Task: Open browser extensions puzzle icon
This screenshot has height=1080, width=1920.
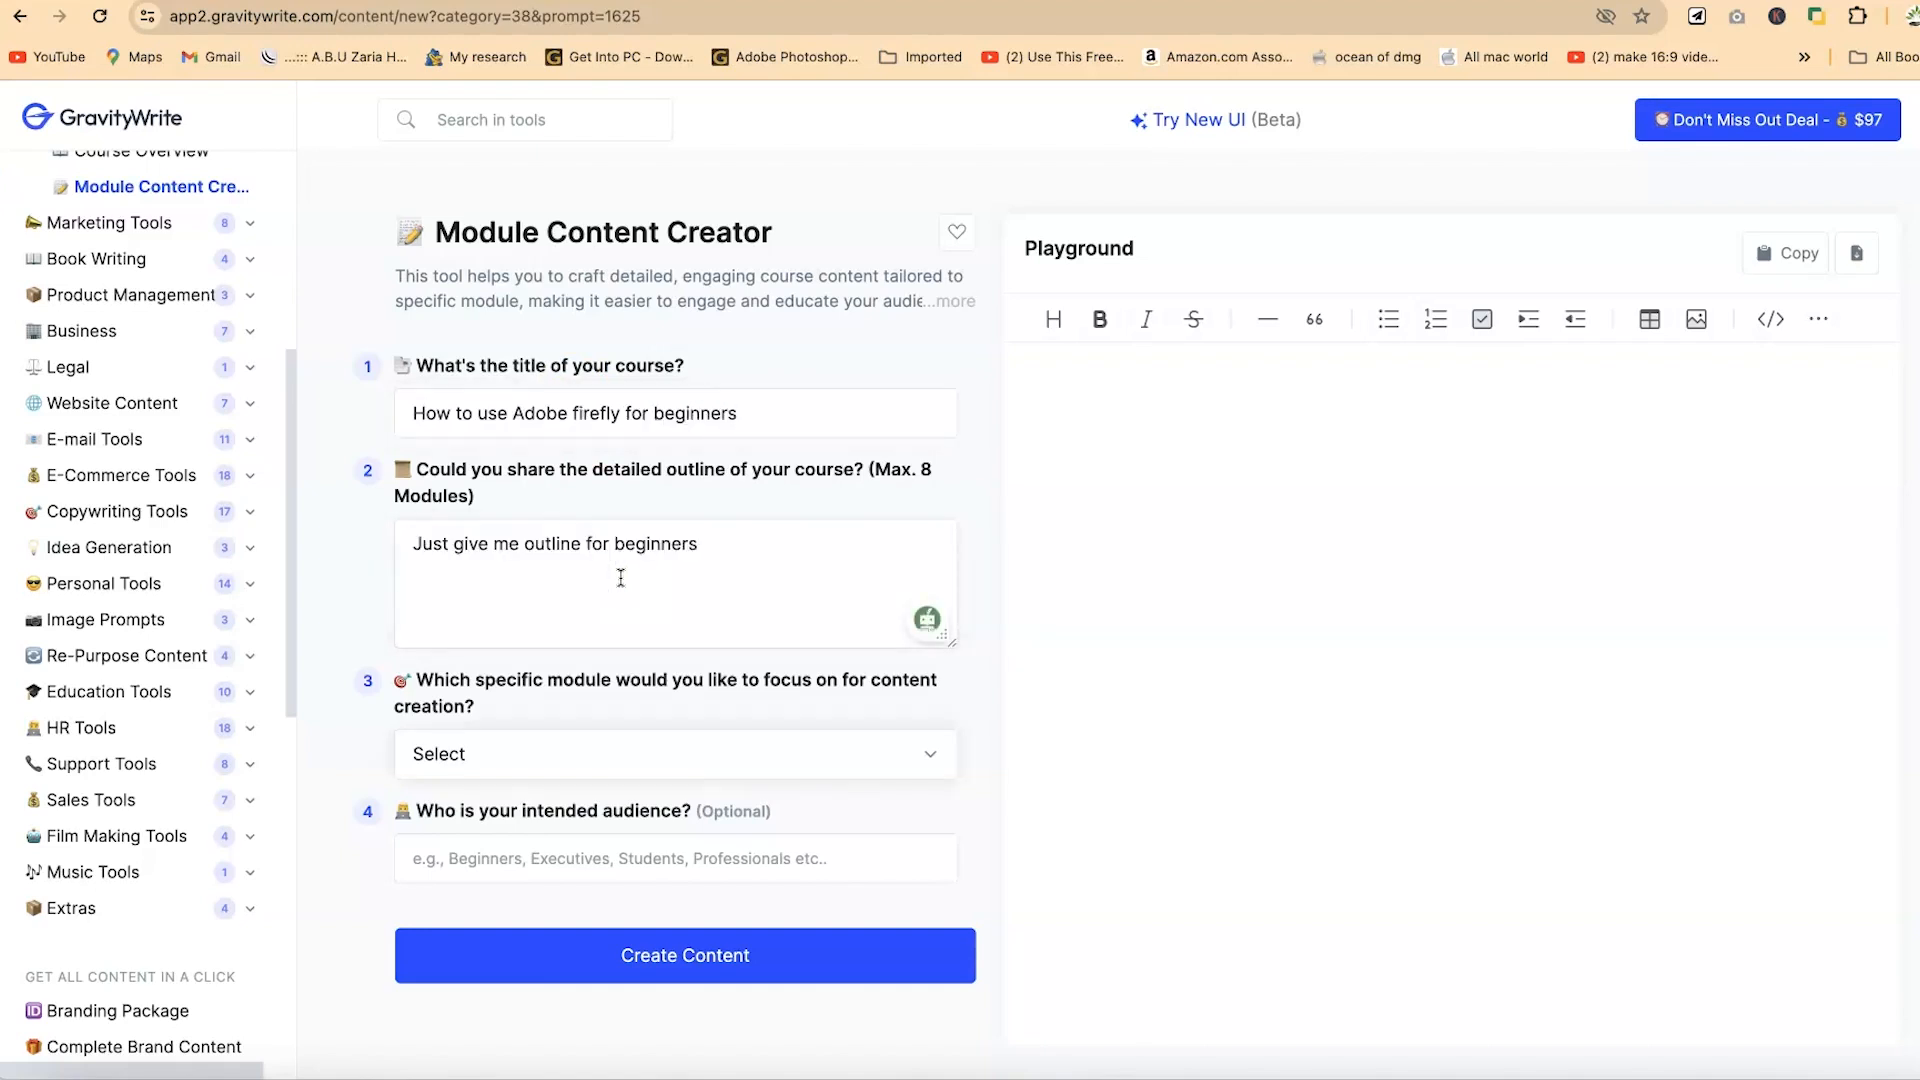Action: pyautogui.click(x=1857, y=16)
